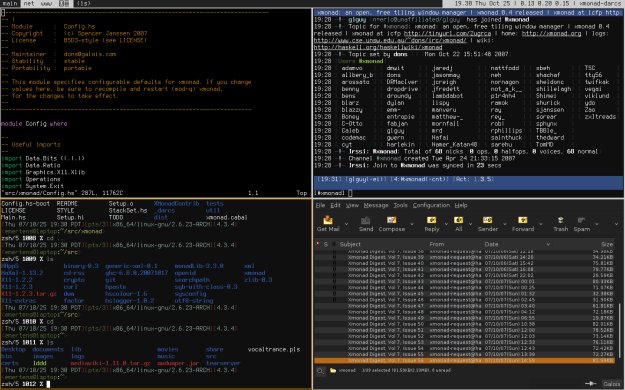
Task: Sort messages by the Date column header
Action: (x=491, y=244)
